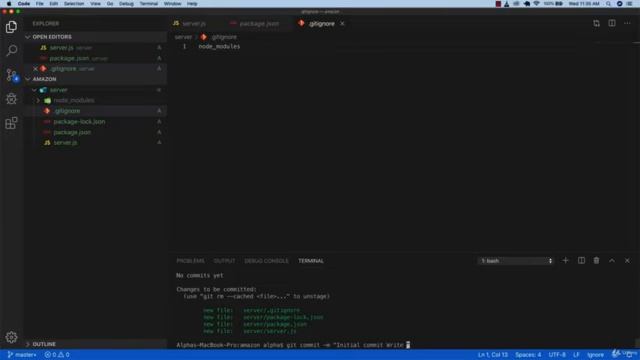
Task: Click Open Changes icon in editor toolbar
Action: 596,24
